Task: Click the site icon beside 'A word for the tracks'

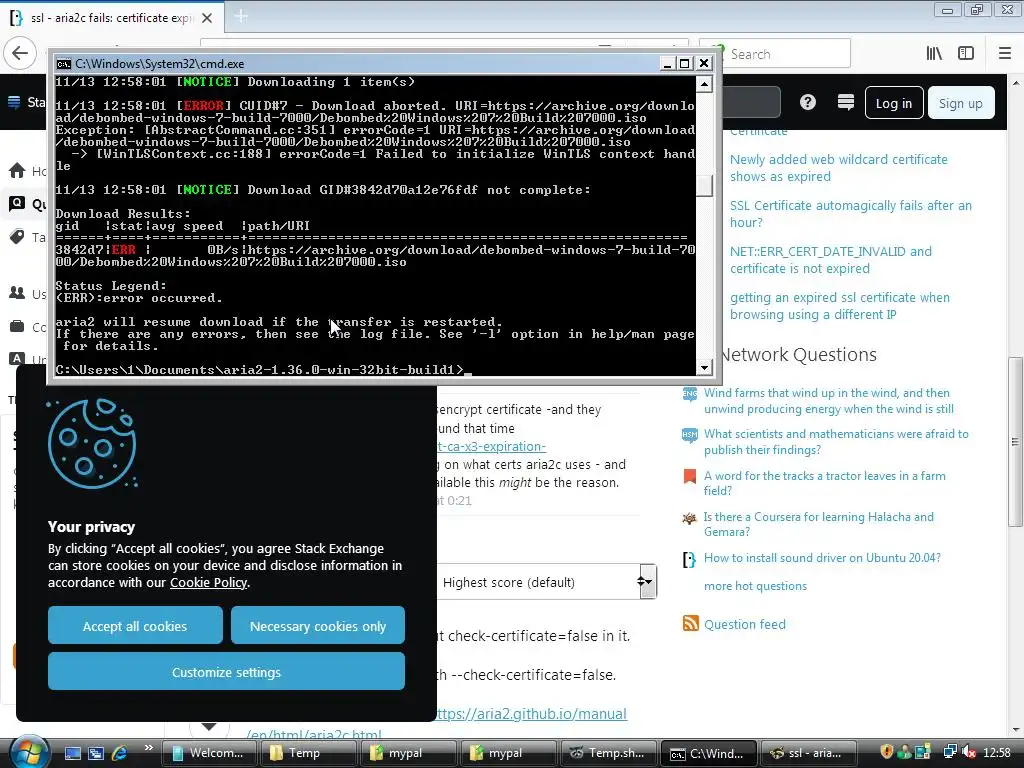Action: pos(690,476)
